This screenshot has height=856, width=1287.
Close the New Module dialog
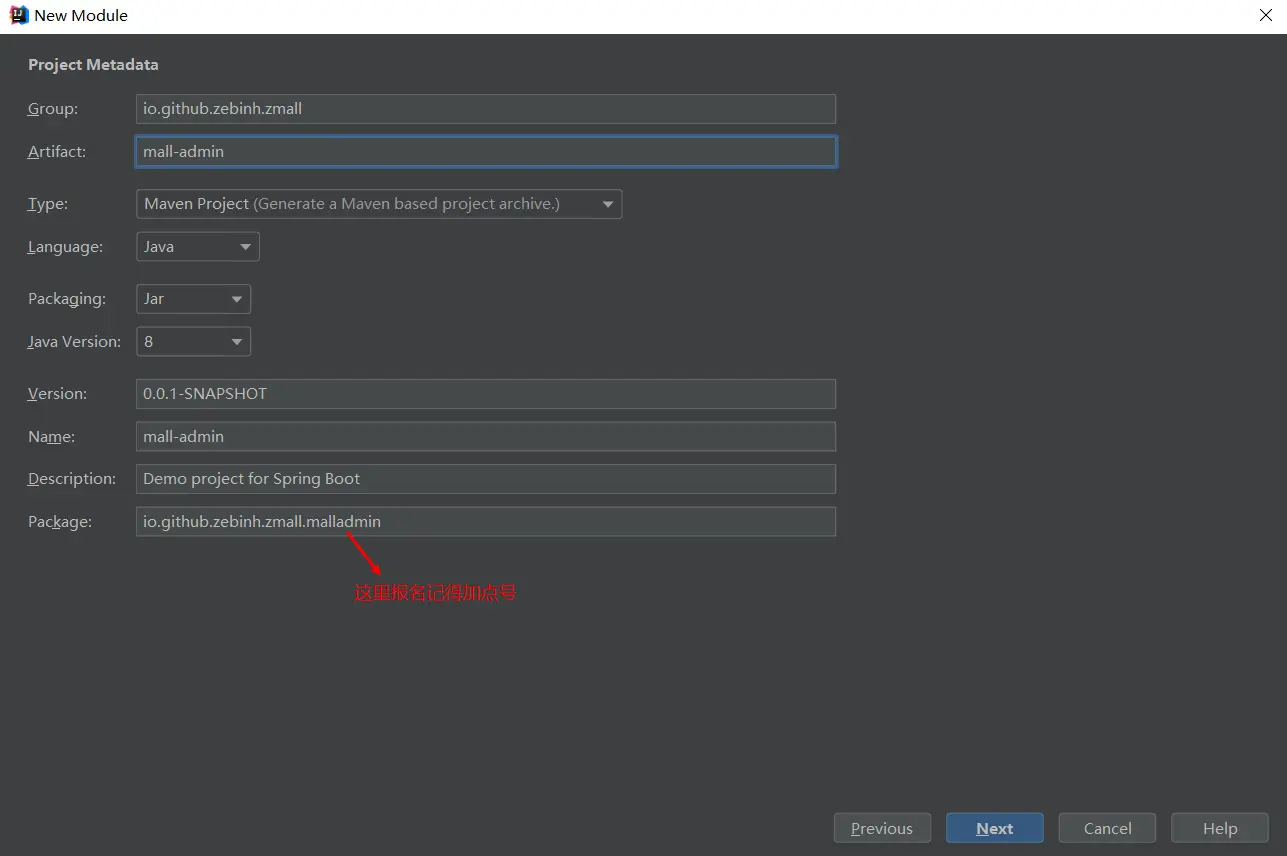pyautogui.click(x=1265, y=16)
